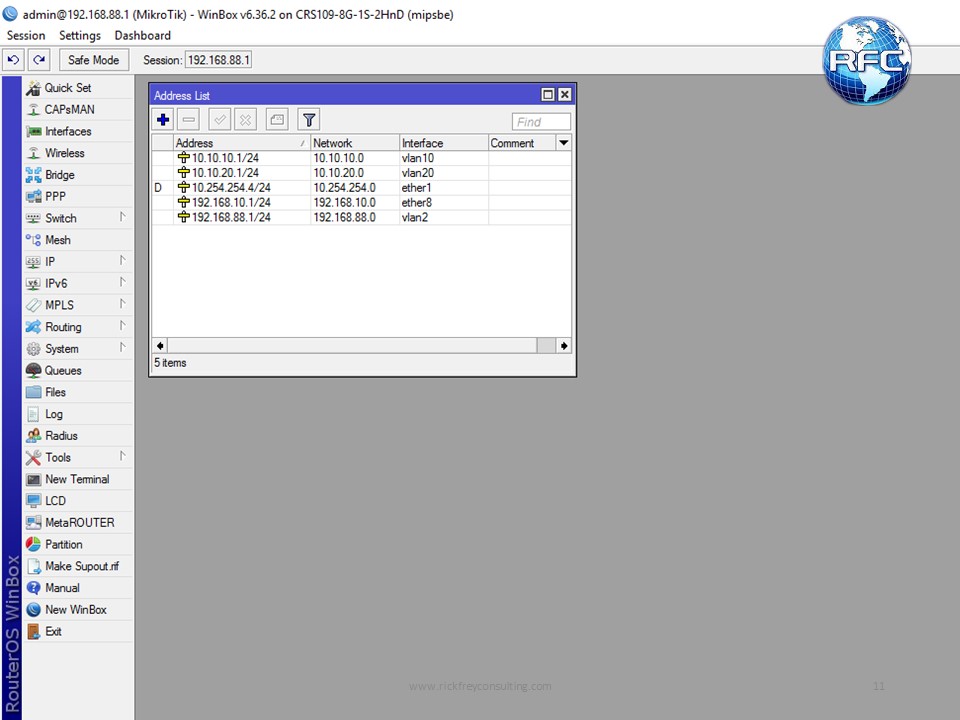Enable the entry with checkmark icon
Image resolution: width=960 pixels, height=720 pixels.
(220, 120)
